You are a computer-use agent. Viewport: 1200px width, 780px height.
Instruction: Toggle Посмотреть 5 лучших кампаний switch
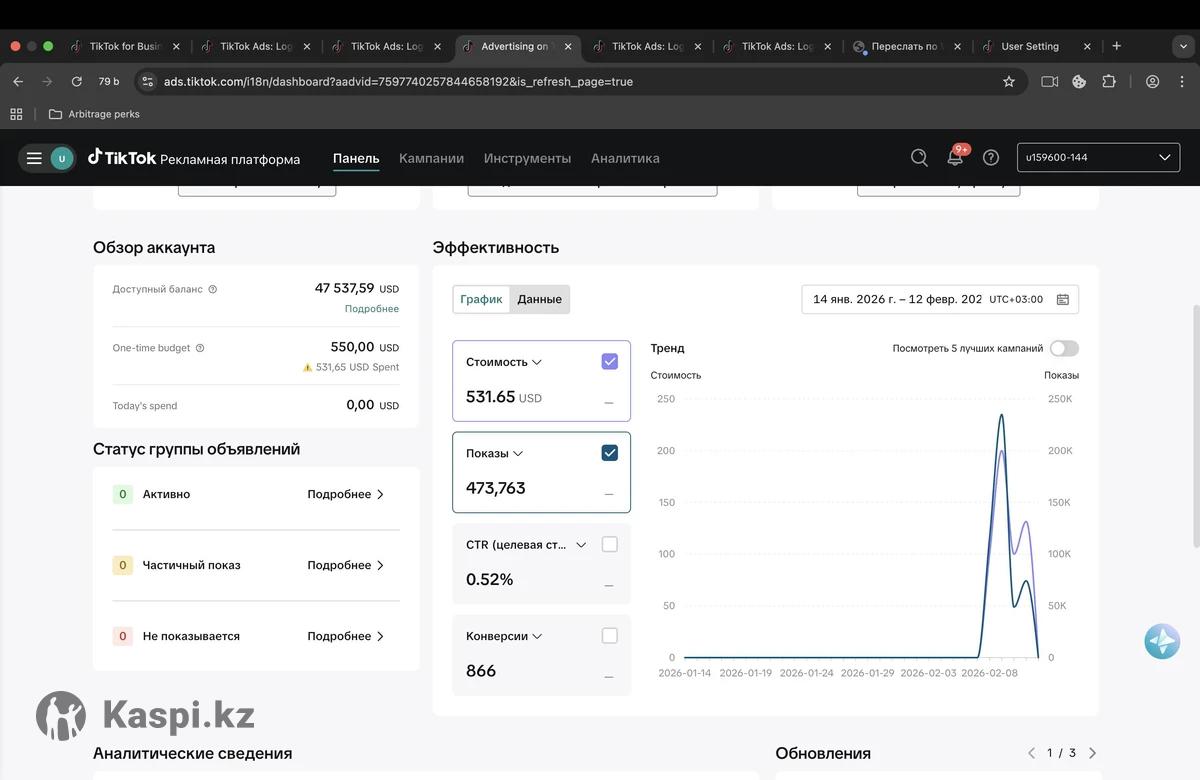[x=1064, y=348]
